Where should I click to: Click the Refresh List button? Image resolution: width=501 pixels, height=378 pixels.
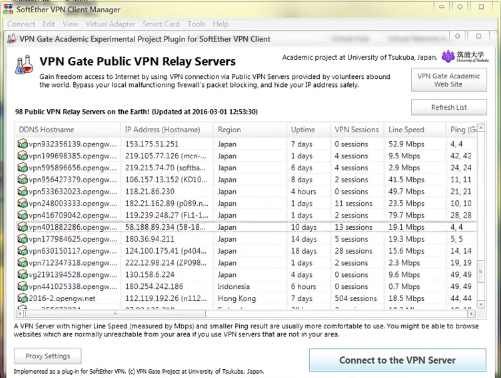tap(449, 107)
